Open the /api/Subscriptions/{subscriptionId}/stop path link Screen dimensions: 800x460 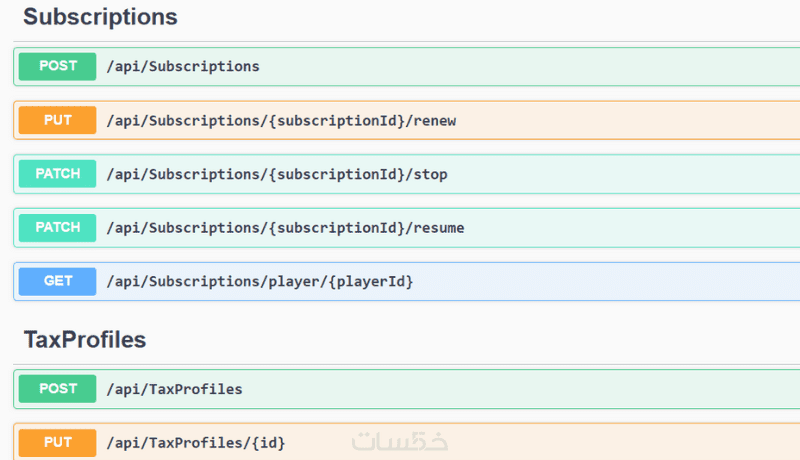tap(277, 174)
